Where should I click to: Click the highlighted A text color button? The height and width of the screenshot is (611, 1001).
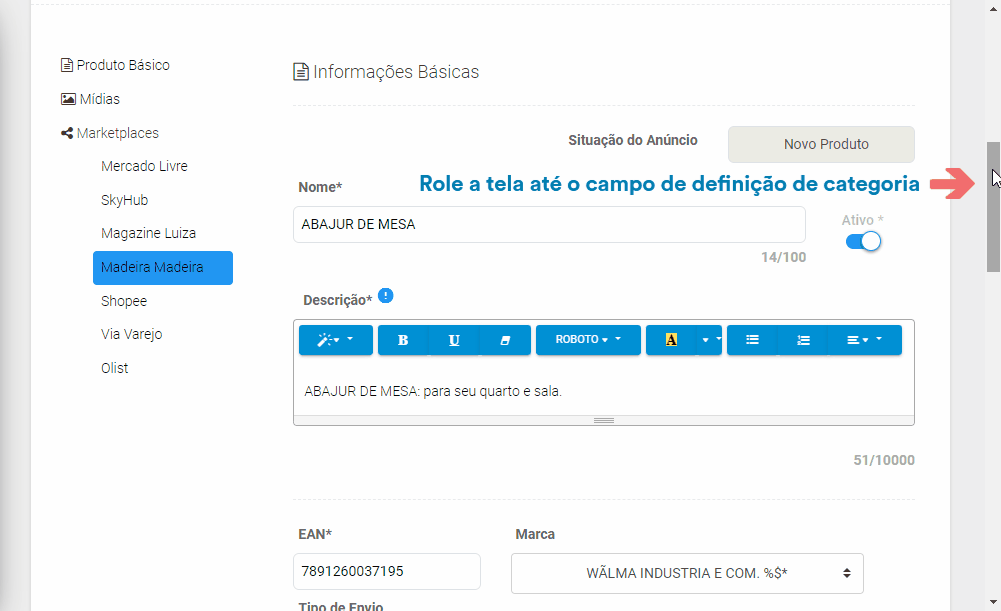coord(671,340)
